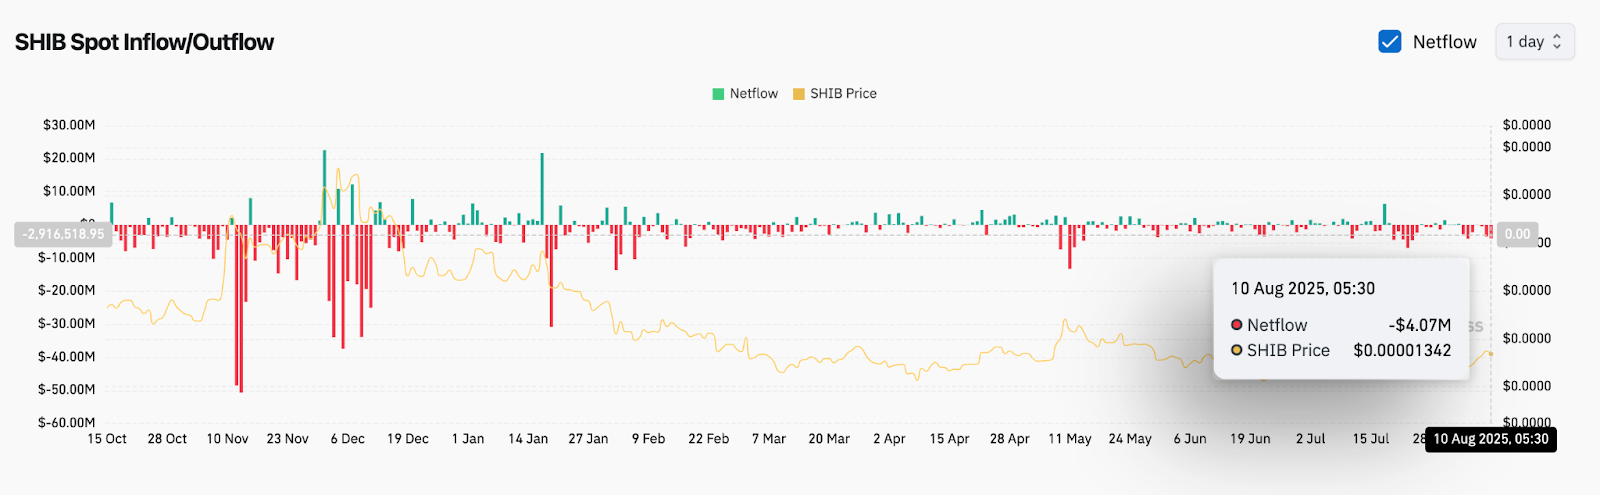Click the -$4.07M value in tooltip

pyautogui.click(x=1419, y=325)
